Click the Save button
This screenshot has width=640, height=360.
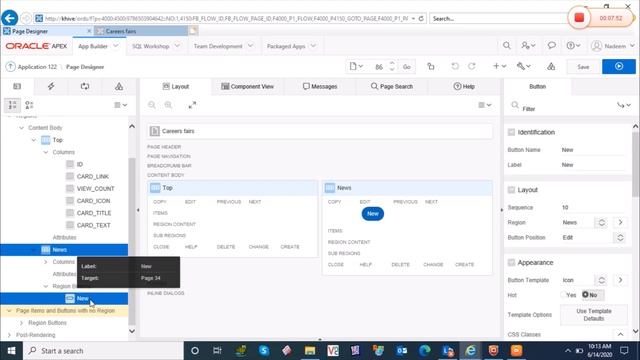pyautogui.click(x=583, y=67)
